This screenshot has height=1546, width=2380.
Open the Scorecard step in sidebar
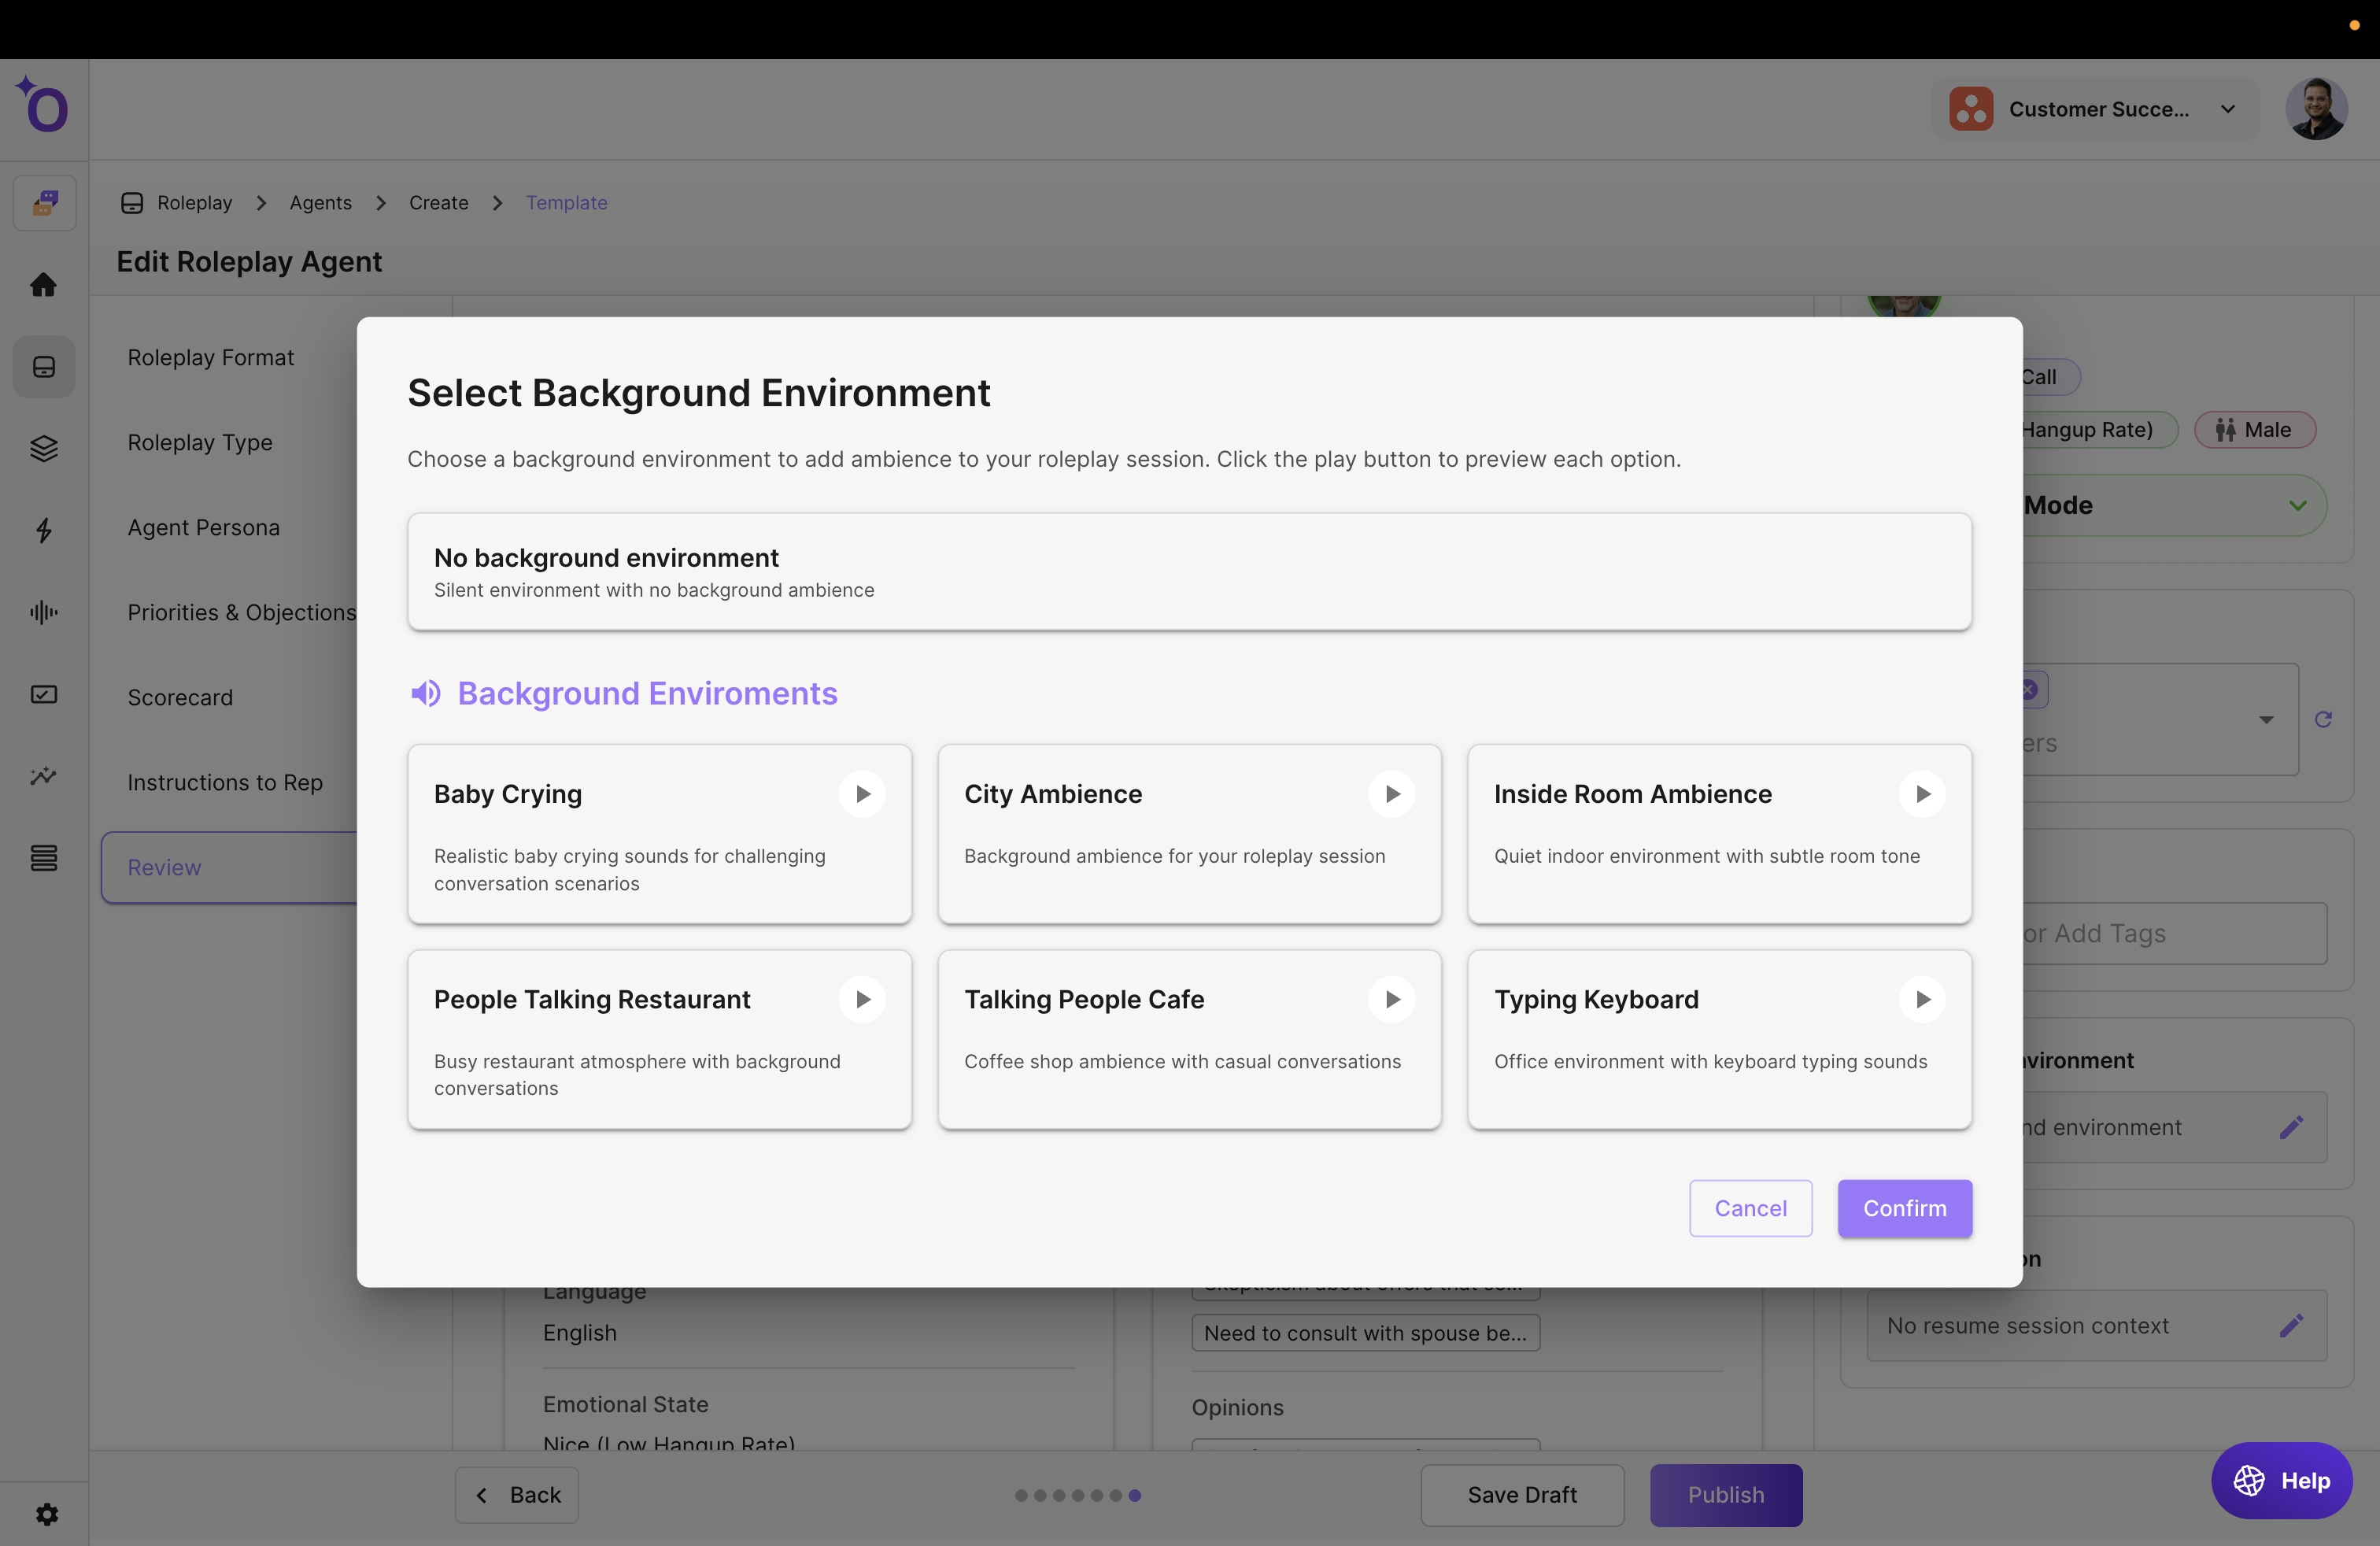coord(180,697)
